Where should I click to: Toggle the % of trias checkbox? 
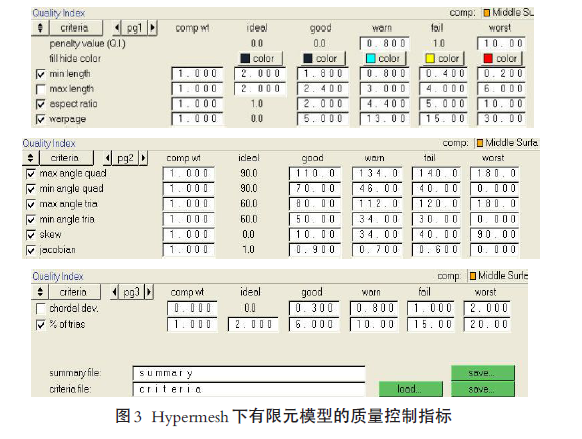(x=40, y=325)
